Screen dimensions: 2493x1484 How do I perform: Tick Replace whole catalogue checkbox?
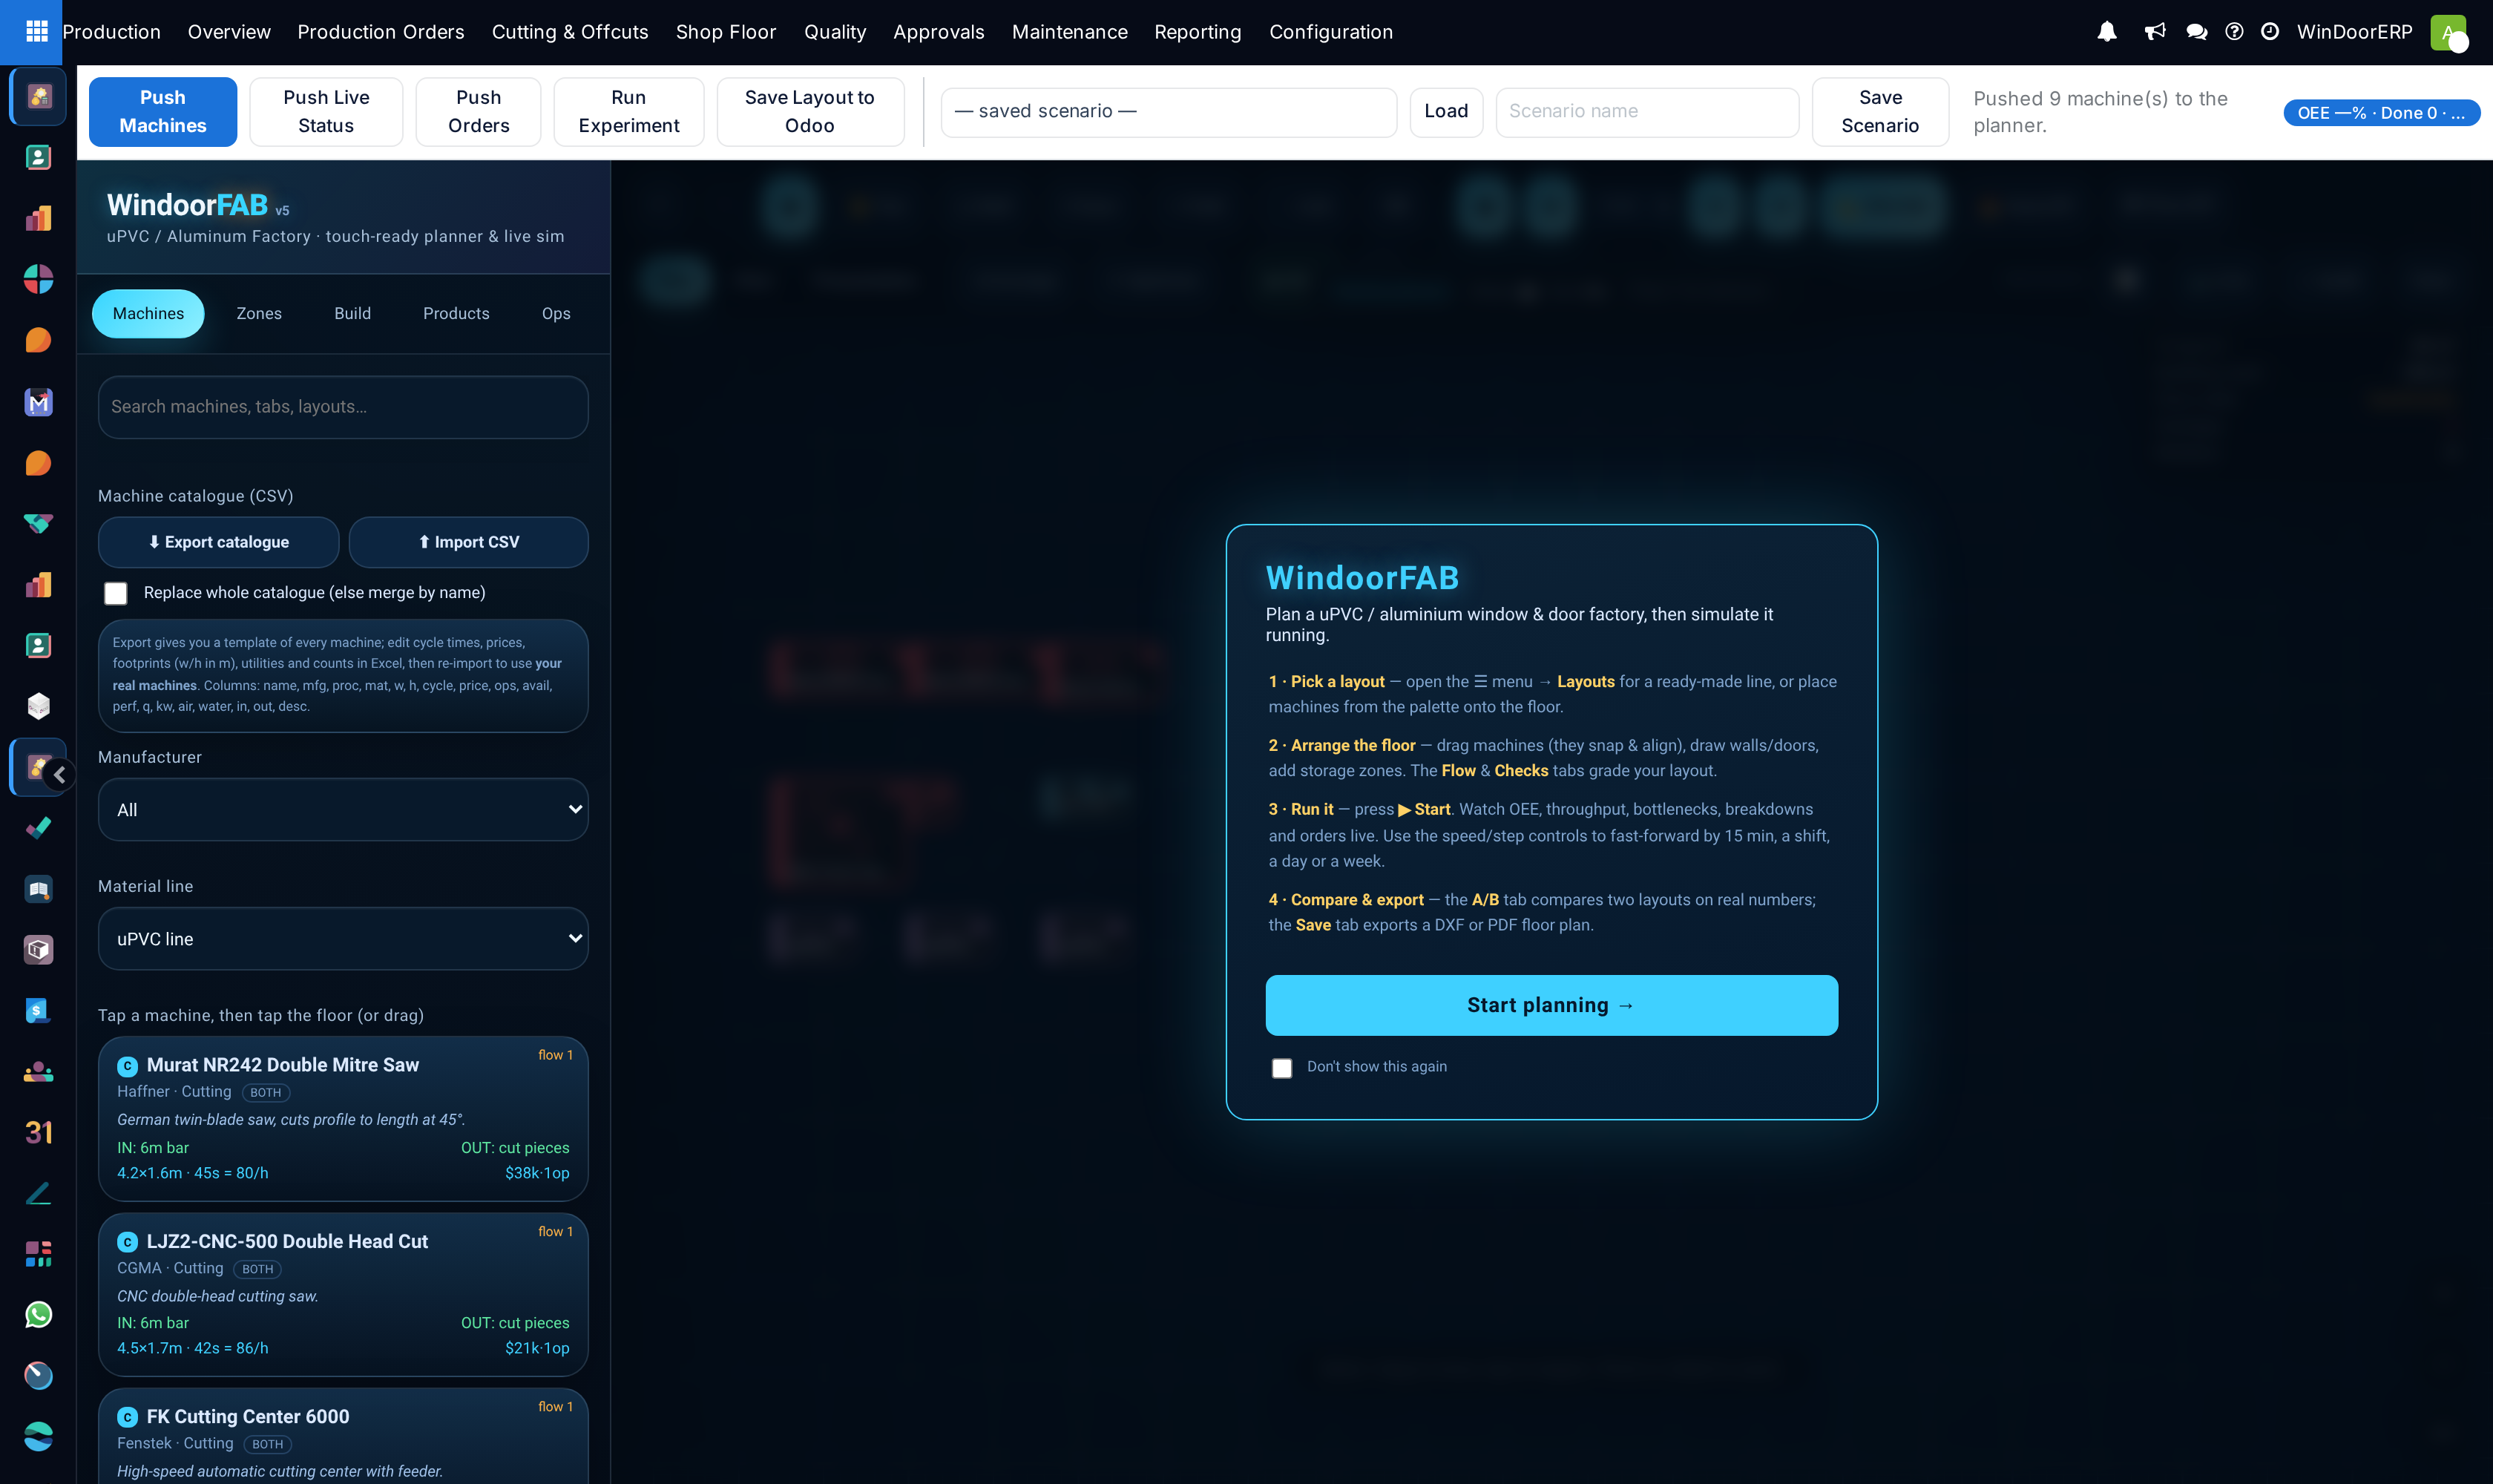click(x=116, y=594)
